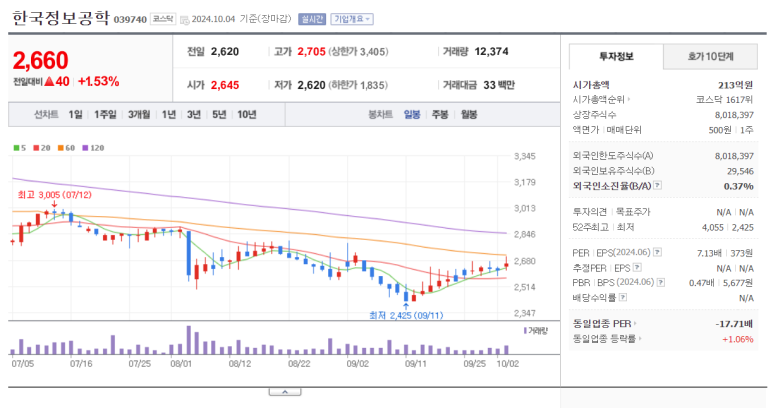The image size is (773, 408).
Task: Click the 외국인소진율 value 0.37%
Action: pos(738,186)
